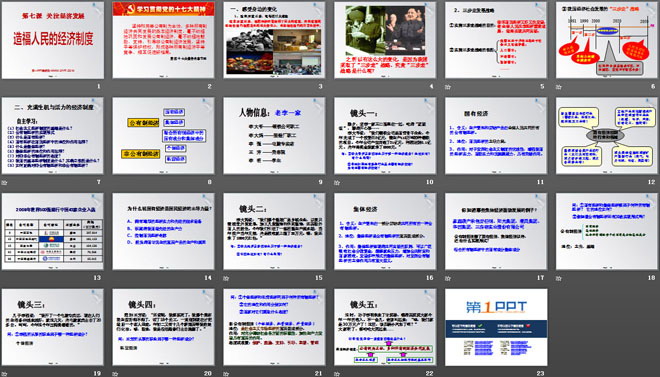Image resolution: width=660 pixels, height=377 pixels.
Task: Select slide 11 about 国有经济
Action: (x=496, y=135)
